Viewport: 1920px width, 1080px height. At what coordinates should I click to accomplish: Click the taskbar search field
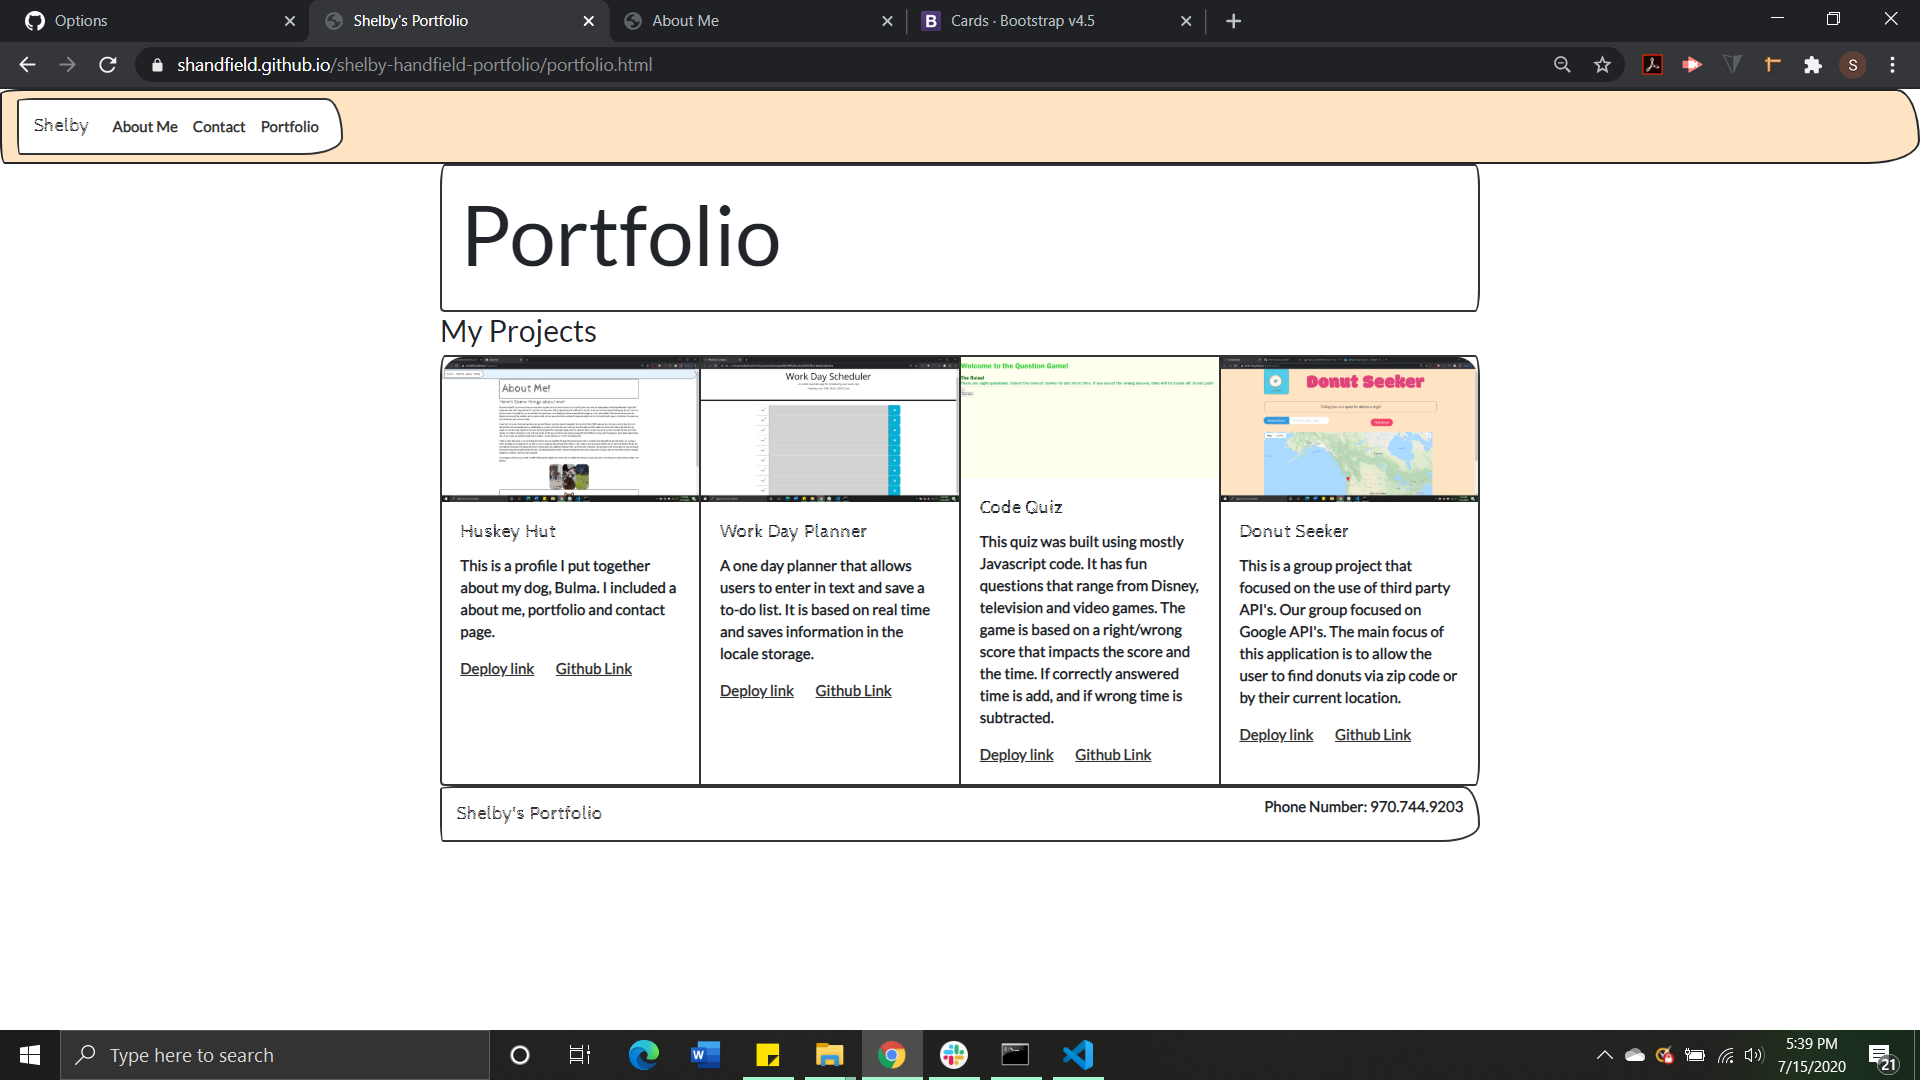point(275,1054)
